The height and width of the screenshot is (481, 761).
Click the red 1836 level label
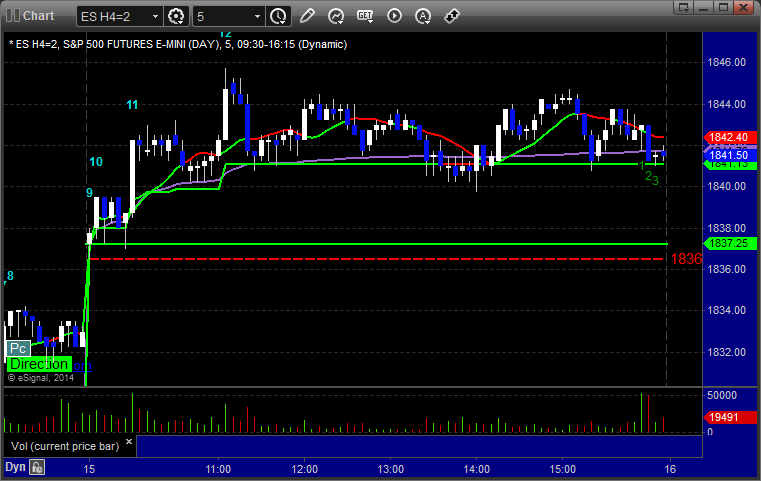coord(686,259)
